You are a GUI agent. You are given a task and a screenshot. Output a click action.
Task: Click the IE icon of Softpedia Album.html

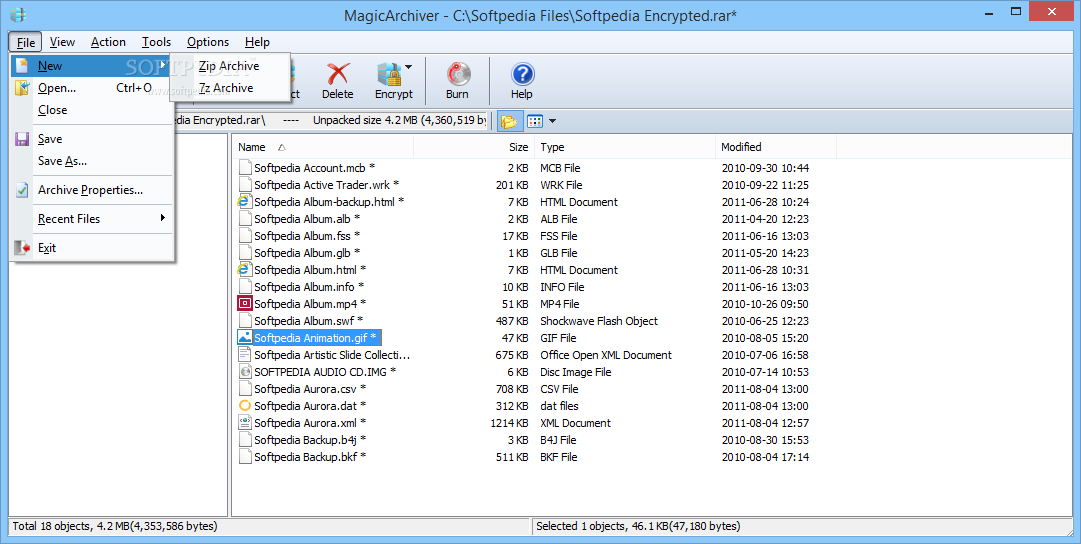pos(244,270)
